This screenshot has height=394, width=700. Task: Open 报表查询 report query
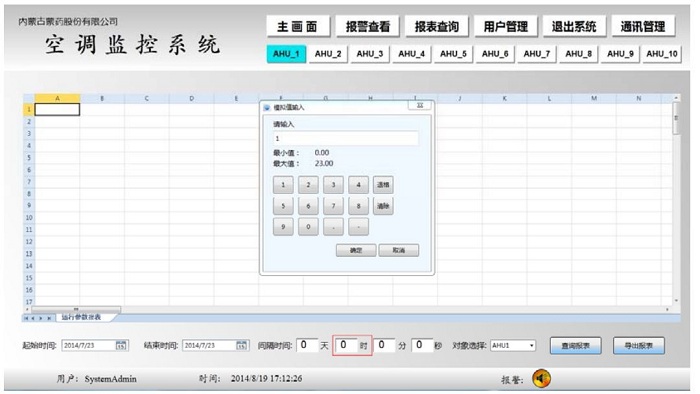pos(436,26)
